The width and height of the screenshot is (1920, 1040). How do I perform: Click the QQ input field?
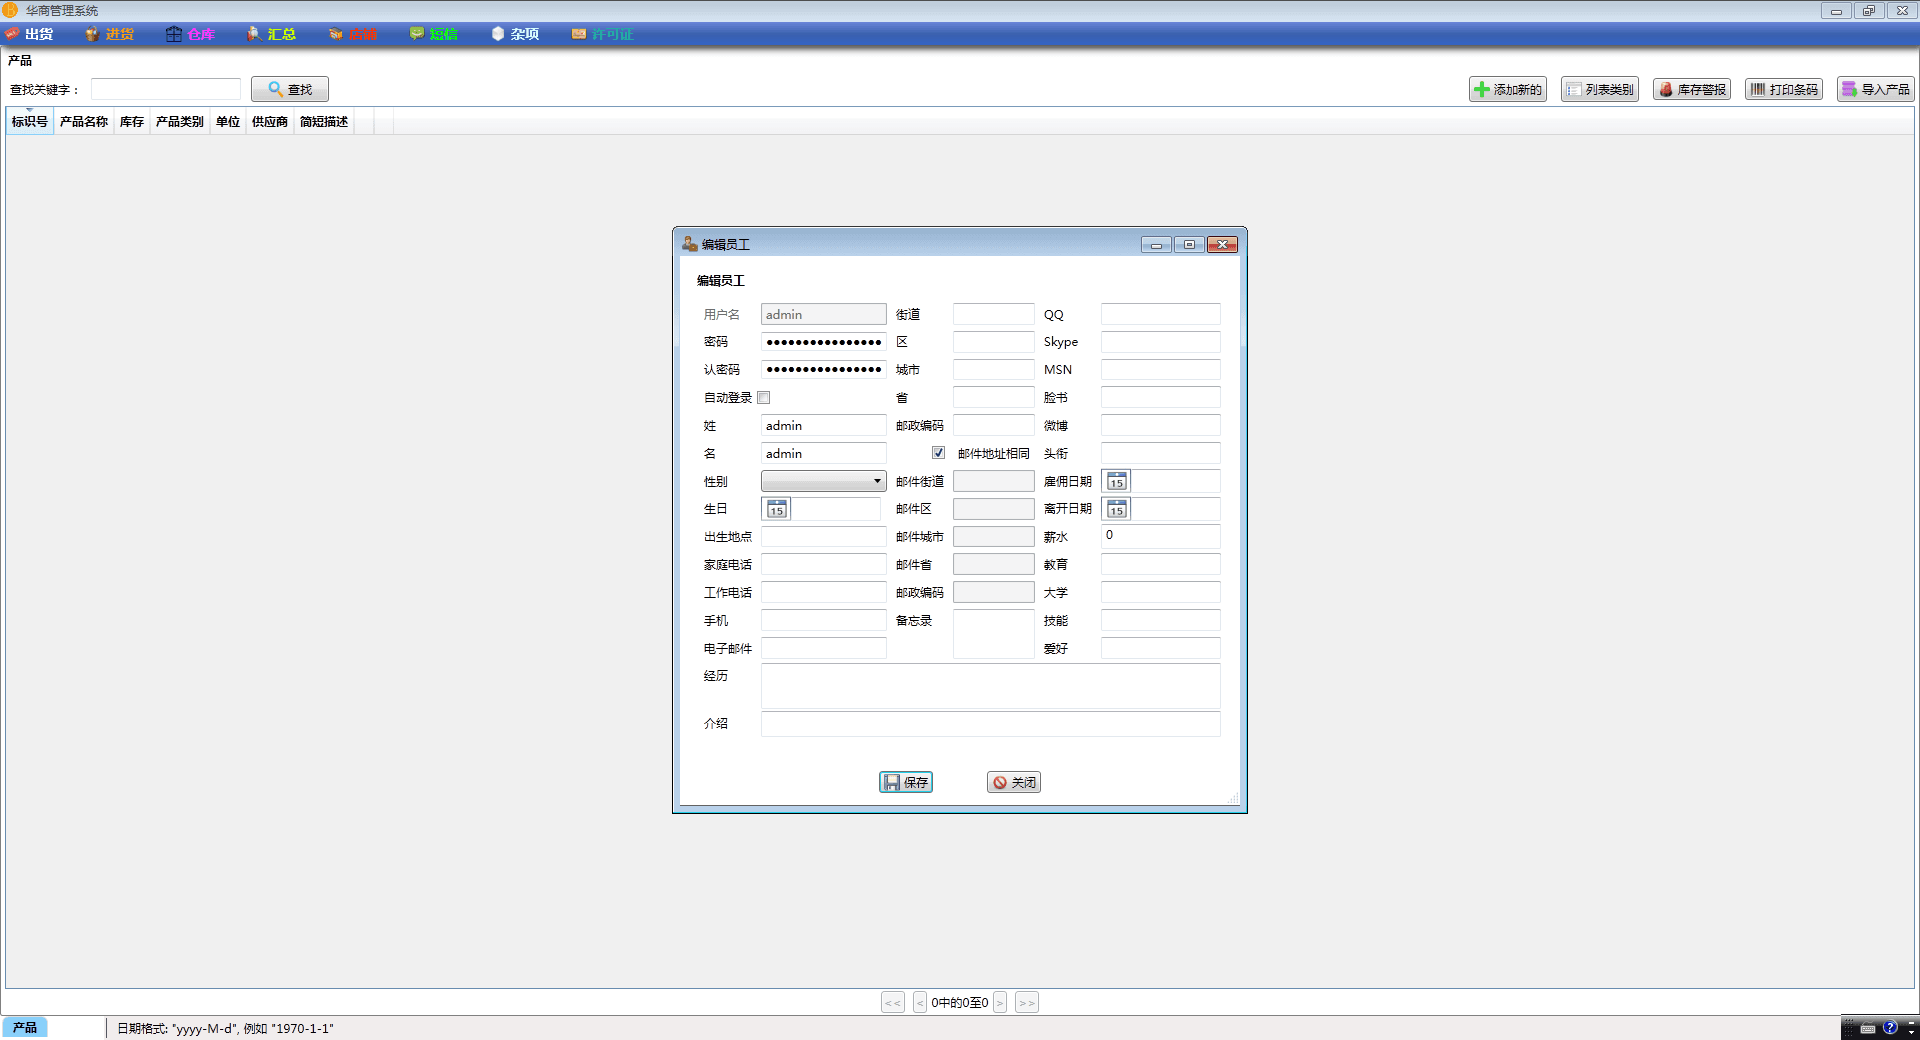pyautogui.click(x=1161, y=314)
